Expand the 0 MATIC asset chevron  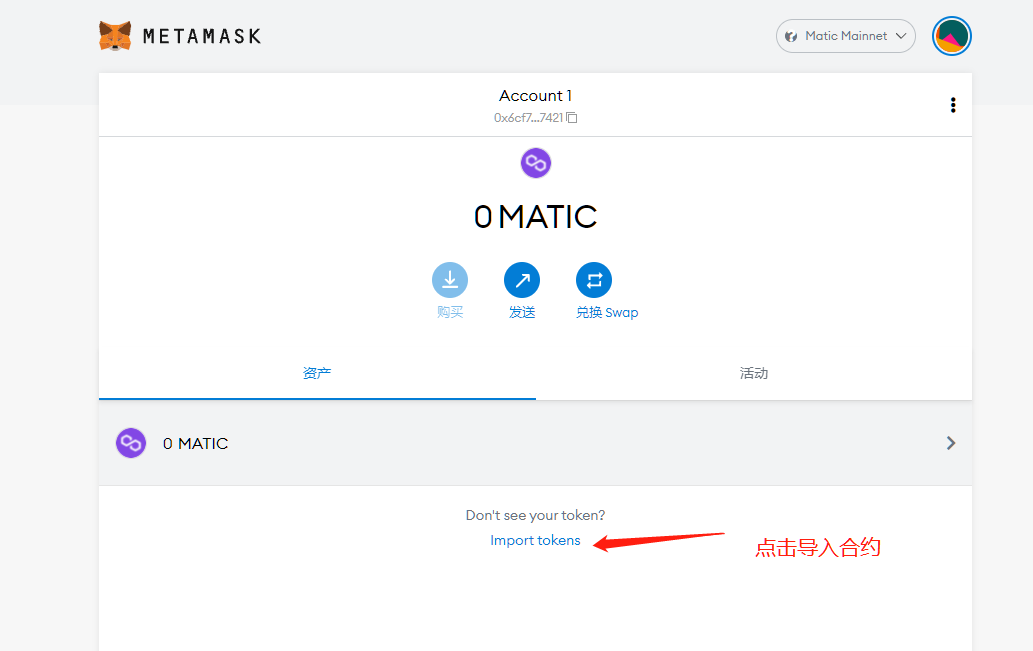point(950,443)
